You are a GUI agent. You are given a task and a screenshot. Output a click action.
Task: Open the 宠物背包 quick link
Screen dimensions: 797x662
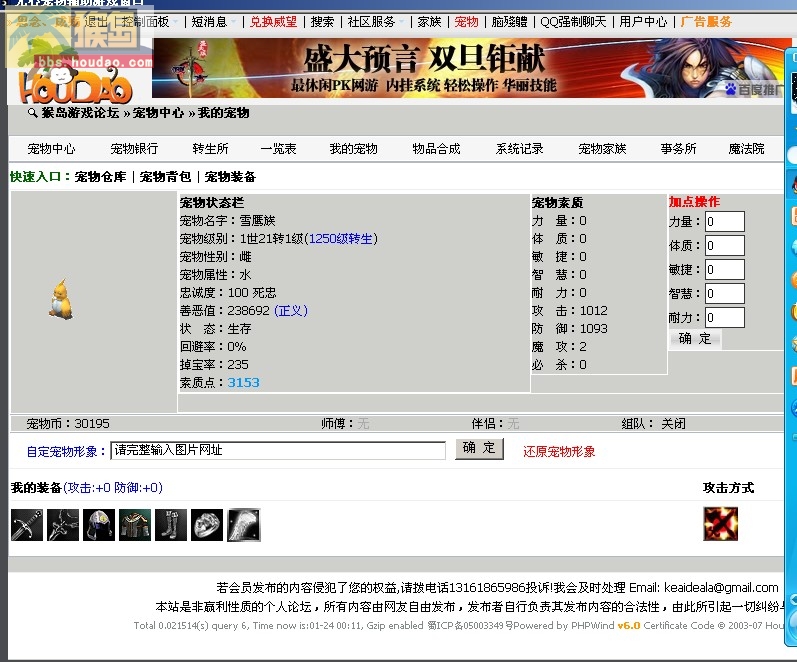(165, 177)
